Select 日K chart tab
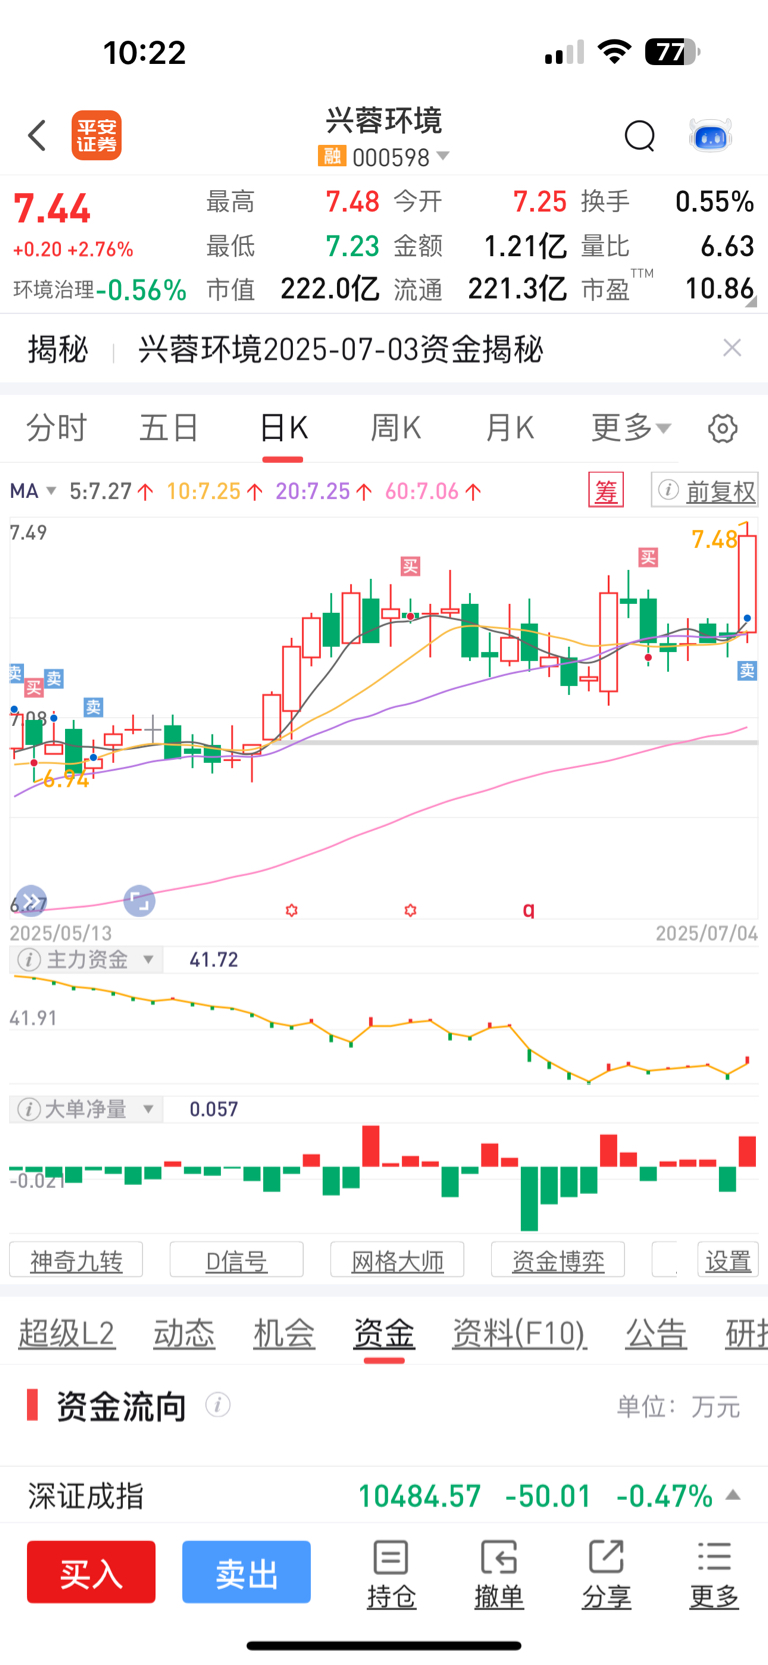The height and width of the screenshot is (1665, 768). [283, 428]
